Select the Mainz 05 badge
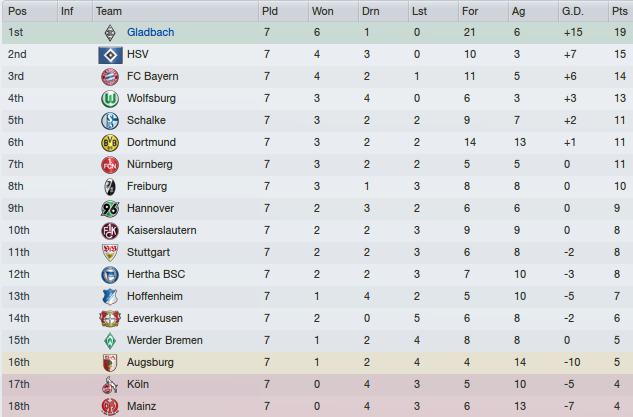The width and height of the screenshot is (633, 417). tap(110, 407)
